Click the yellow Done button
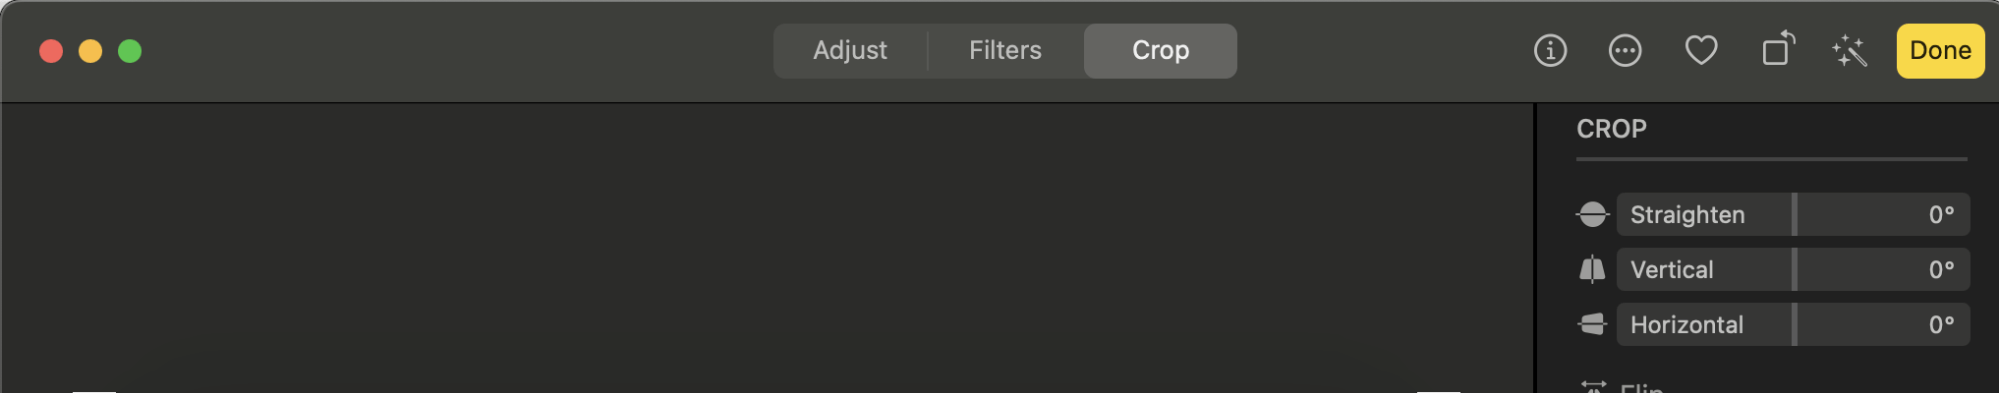1999x394 pixels. coord(1940,50)
